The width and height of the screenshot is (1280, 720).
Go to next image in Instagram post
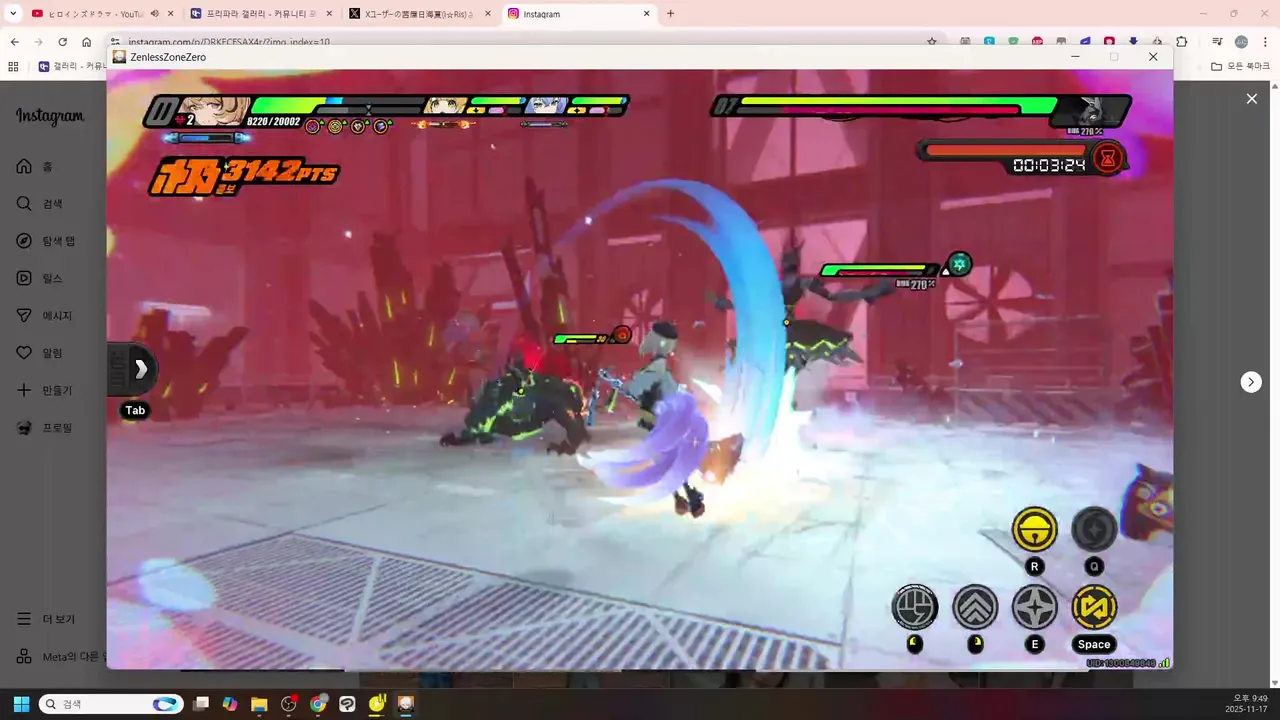tap(1251, 382)
